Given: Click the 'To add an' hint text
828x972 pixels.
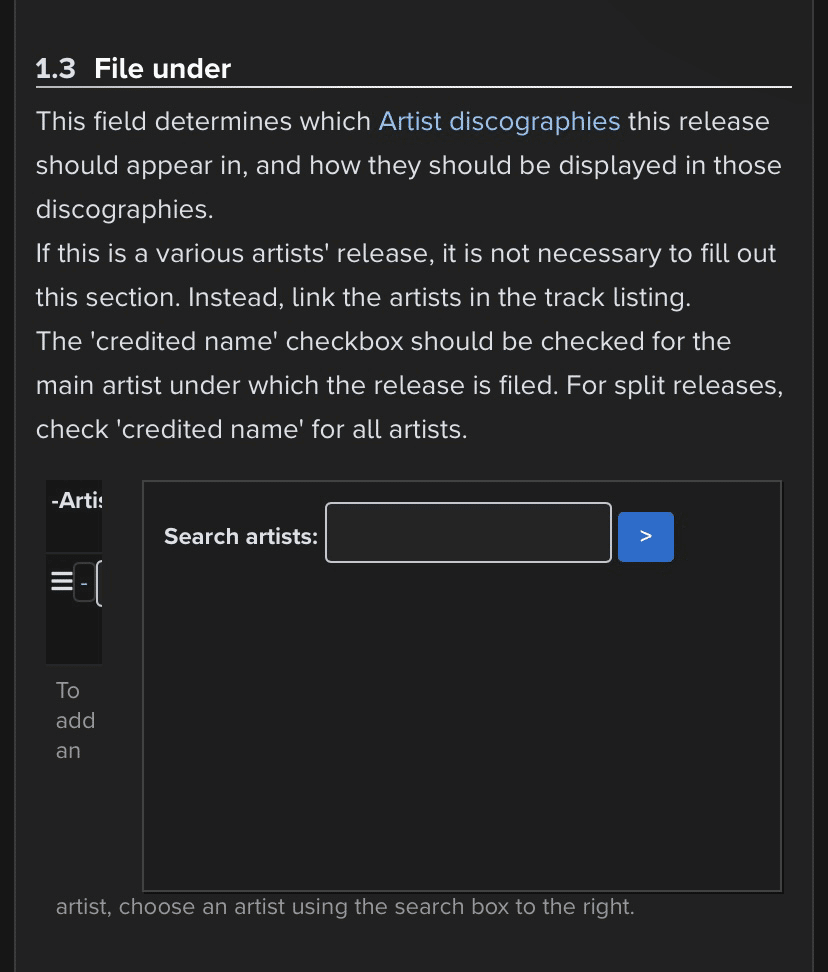Looking at the screenshot, I should pyautogui.click(x=76, y=721).
